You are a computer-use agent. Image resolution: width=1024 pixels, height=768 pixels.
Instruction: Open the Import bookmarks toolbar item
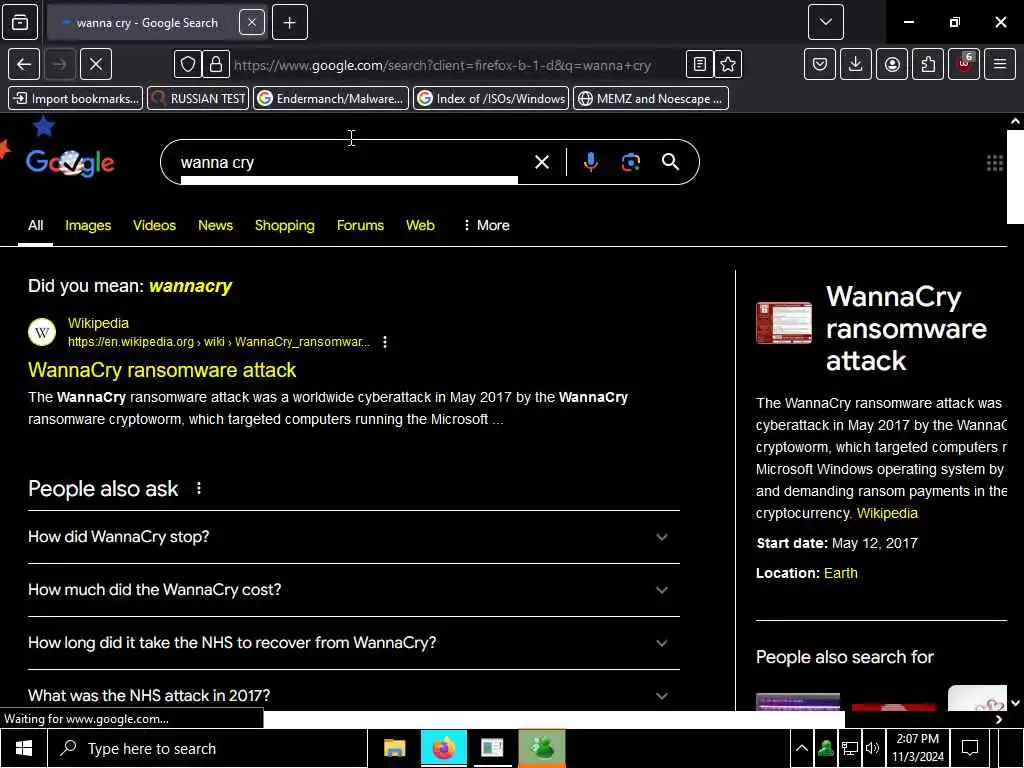pos(76,99)
